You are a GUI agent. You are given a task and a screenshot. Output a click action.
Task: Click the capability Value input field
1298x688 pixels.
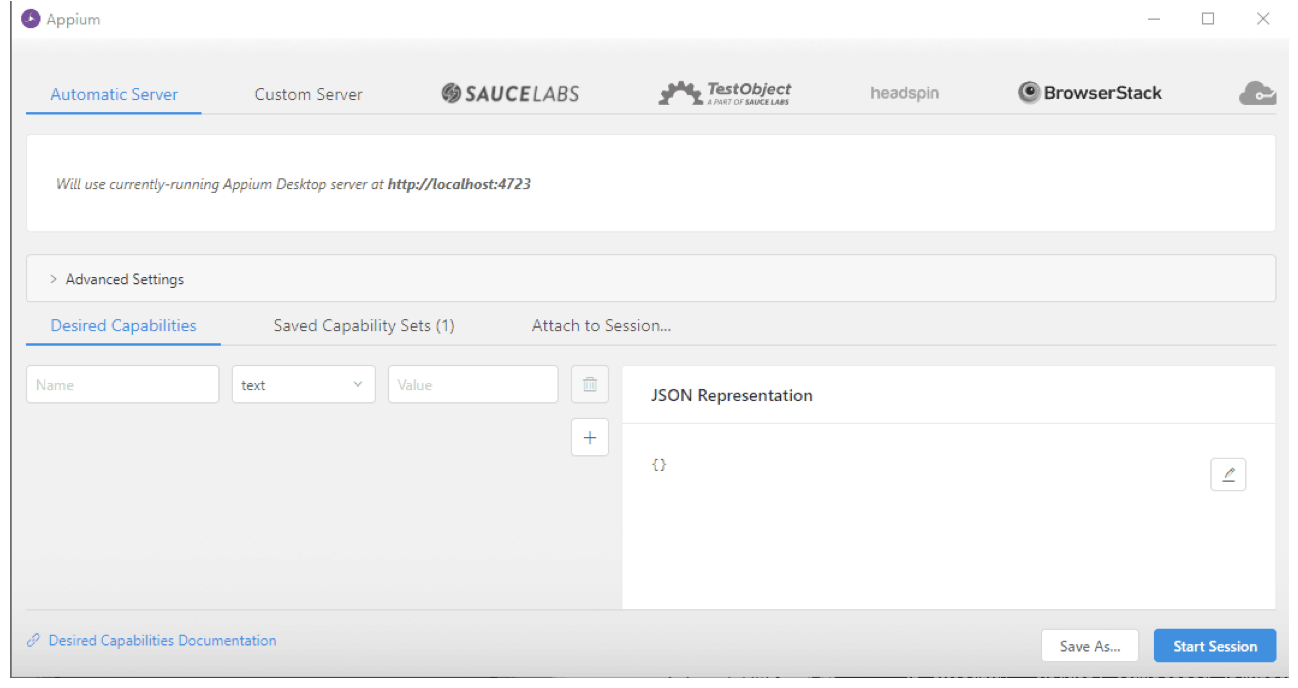pyautogui.click(x=472, y=385)
